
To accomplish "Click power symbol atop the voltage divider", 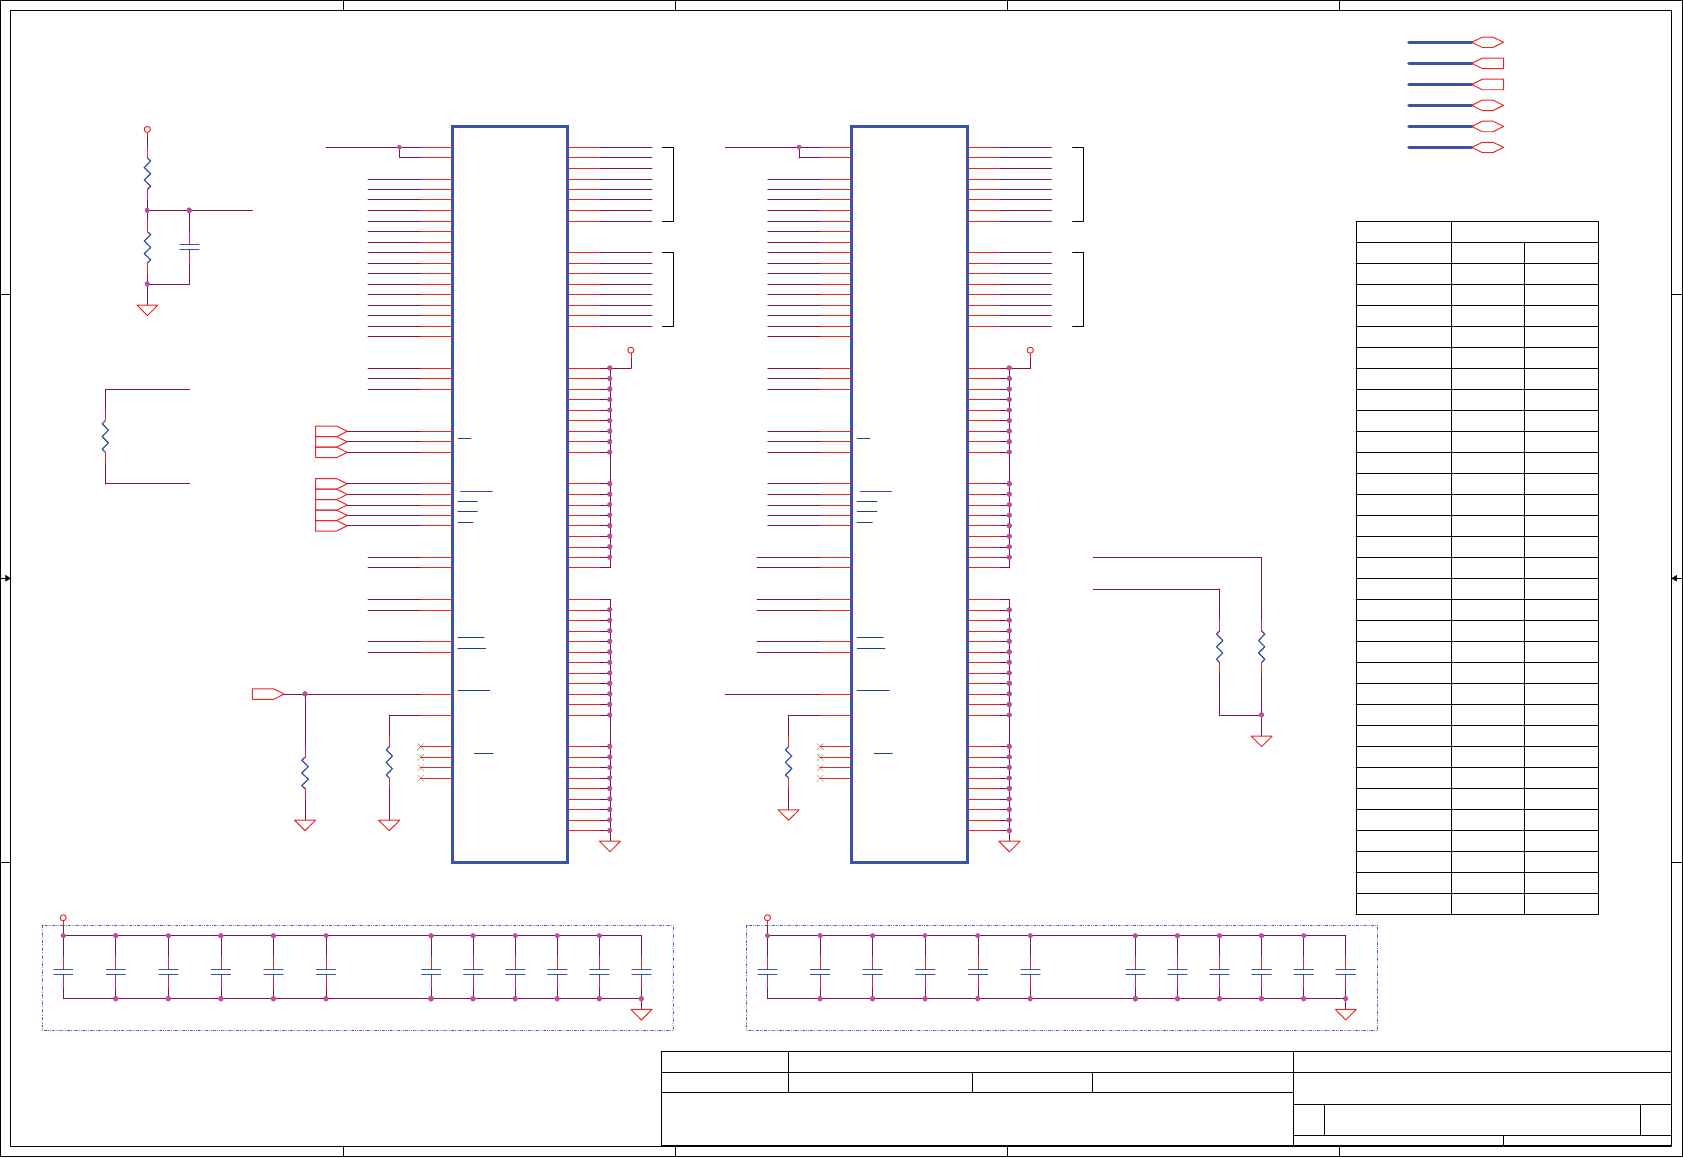I will coord(147,129).
